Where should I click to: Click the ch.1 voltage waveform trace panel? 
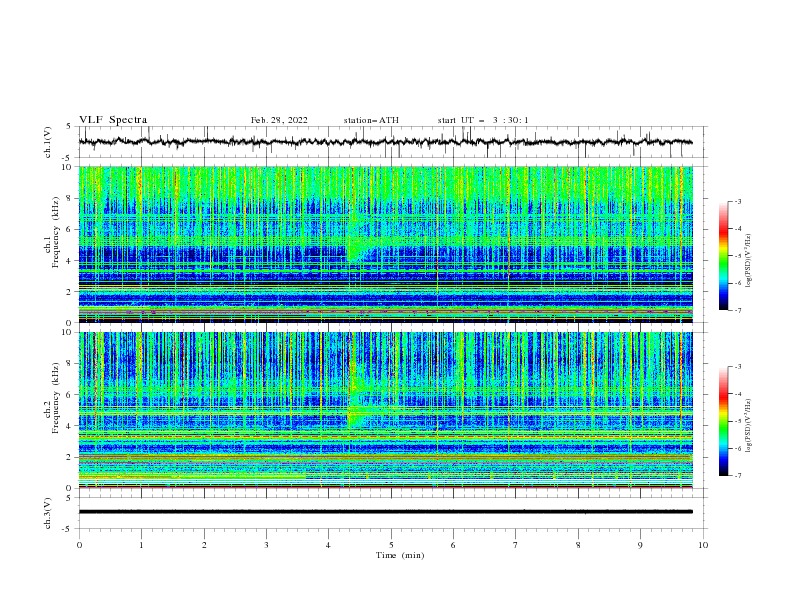(393, 142)
